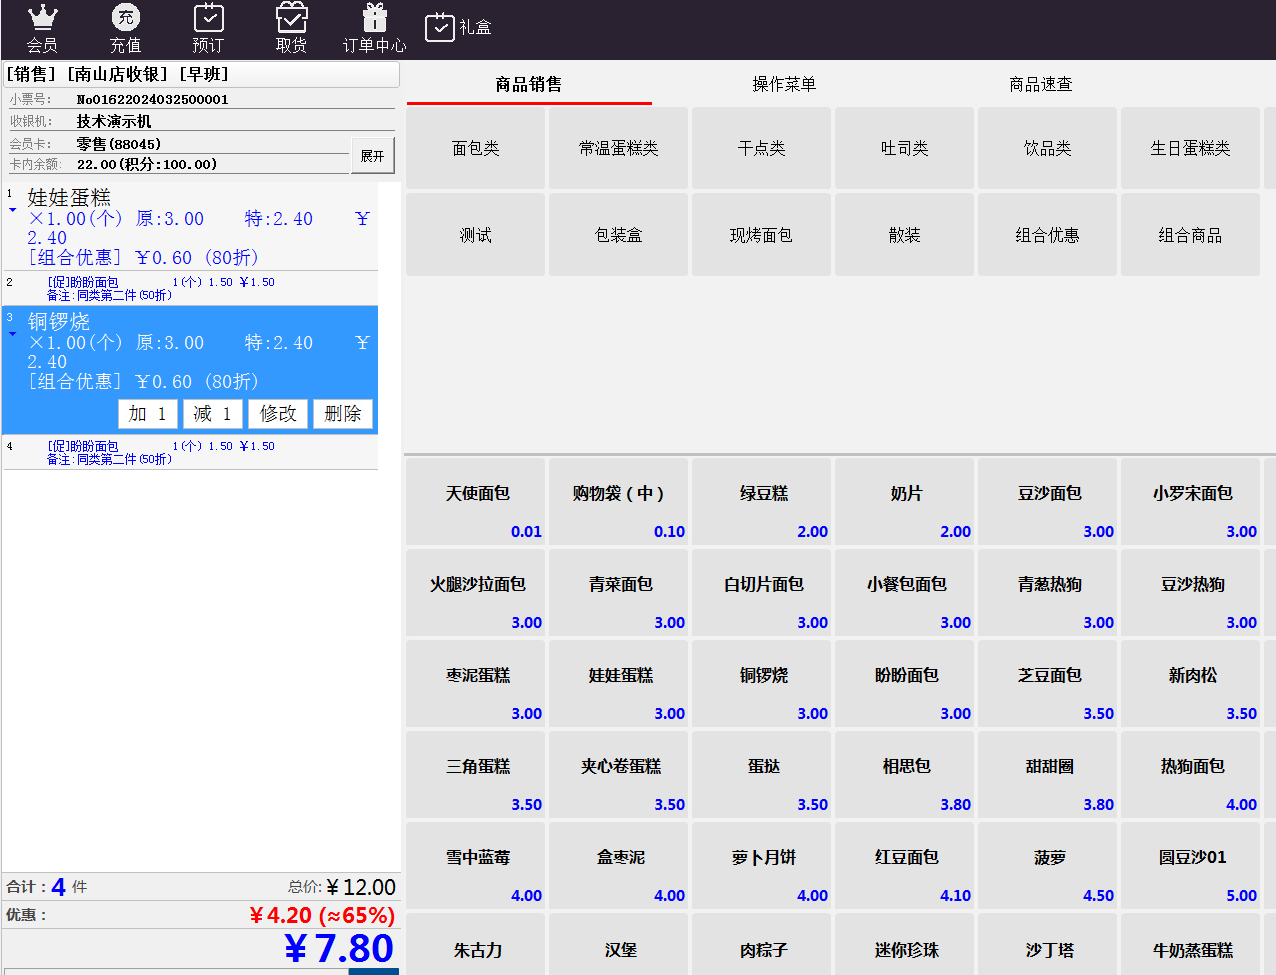Open the 充值 recharge icon
This screenshot has width=1276, height=975.
click(x=125, y=18)
